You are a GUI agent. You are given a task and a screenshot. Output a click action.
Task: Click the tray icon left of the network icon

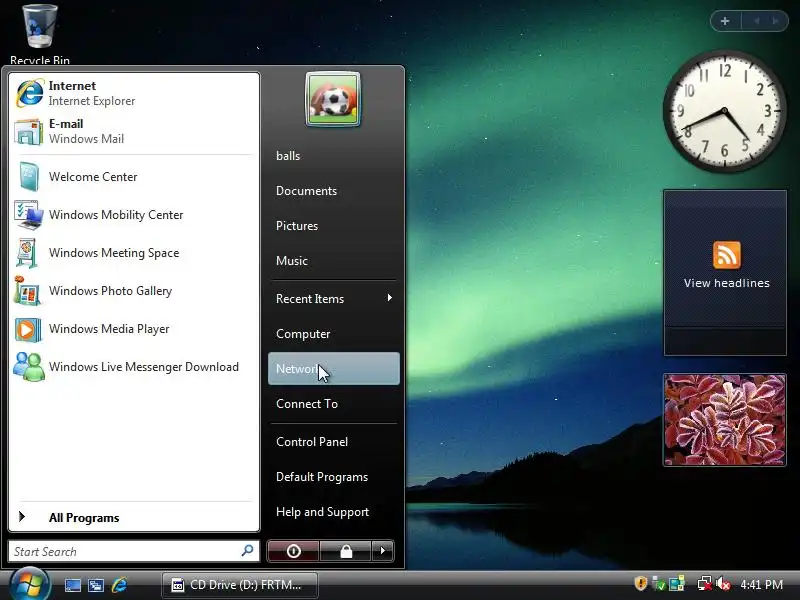pyautogui.click(x=677, y=583)
